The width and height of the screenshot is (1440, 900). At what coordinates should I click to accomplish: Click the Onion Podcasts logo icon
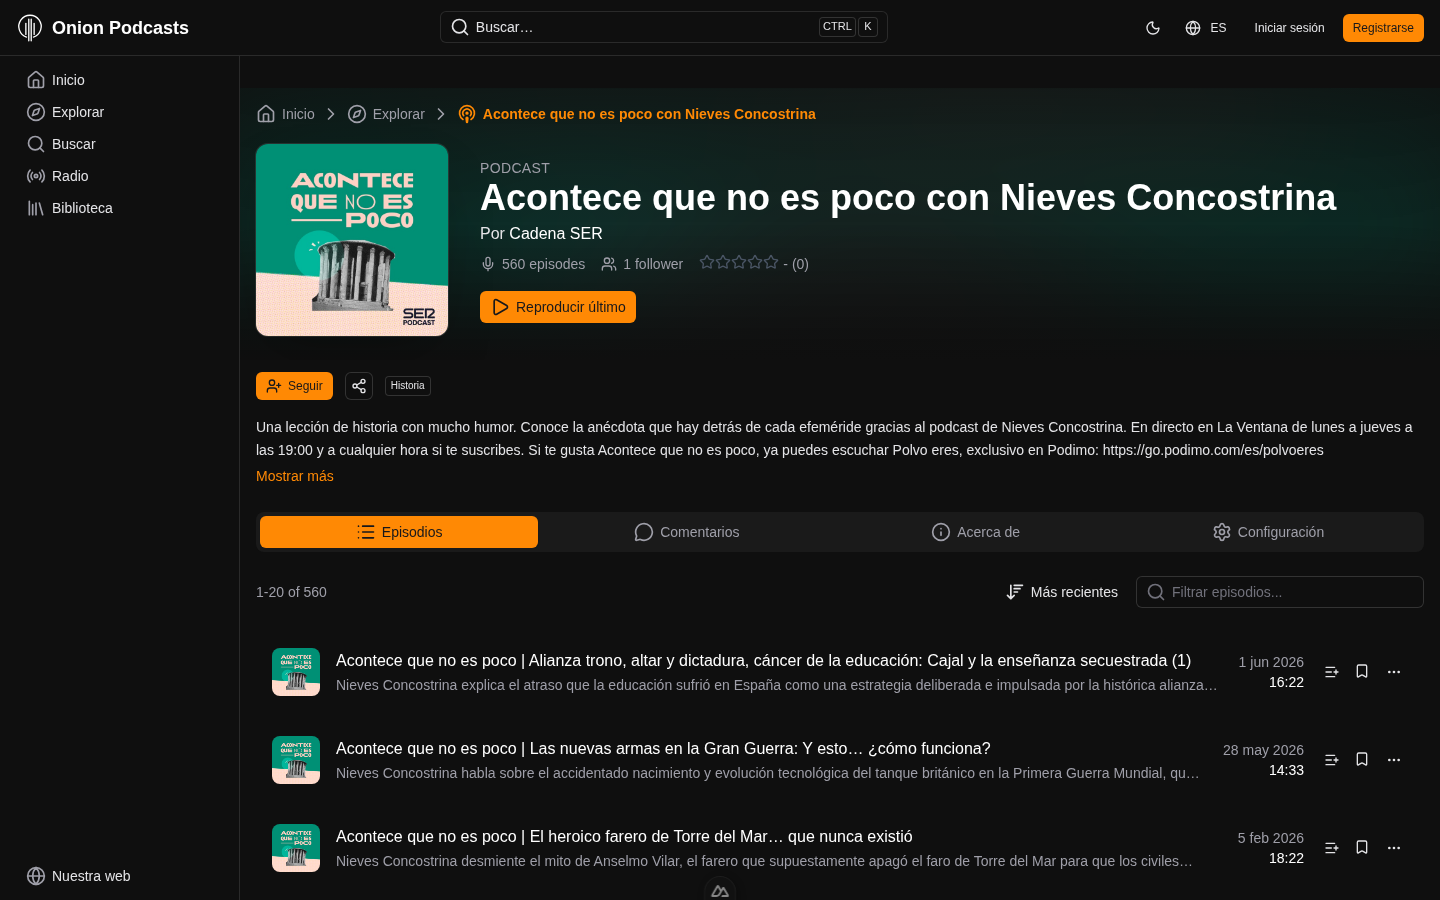coord(30,28)
